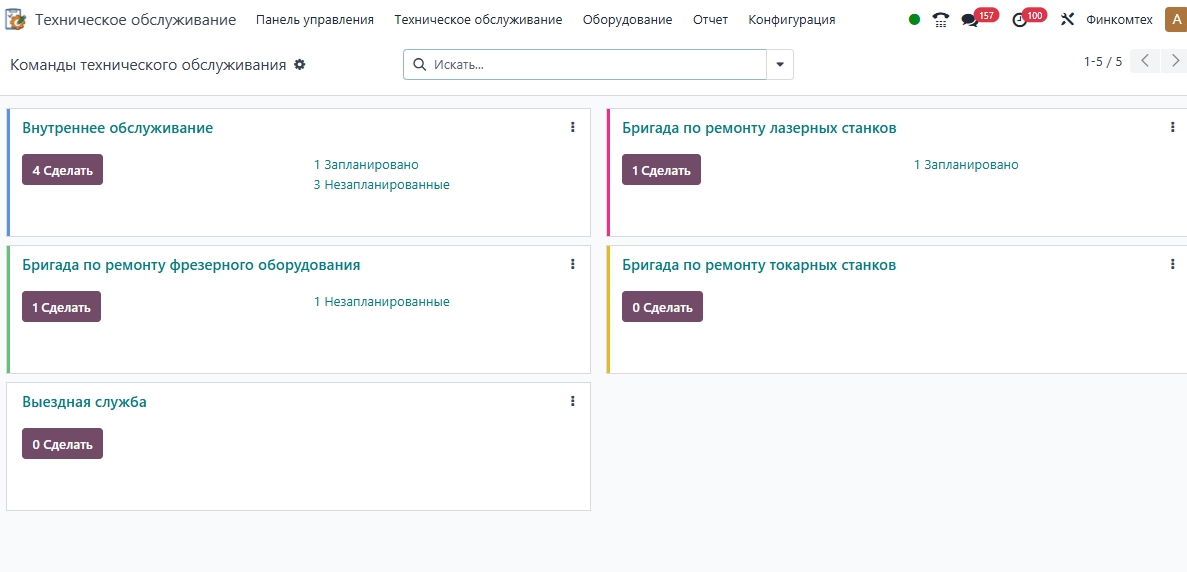
Task: Open three-dot menu on Бригада по ремонту токарных станков
Action: click(x=1173, y=264)
